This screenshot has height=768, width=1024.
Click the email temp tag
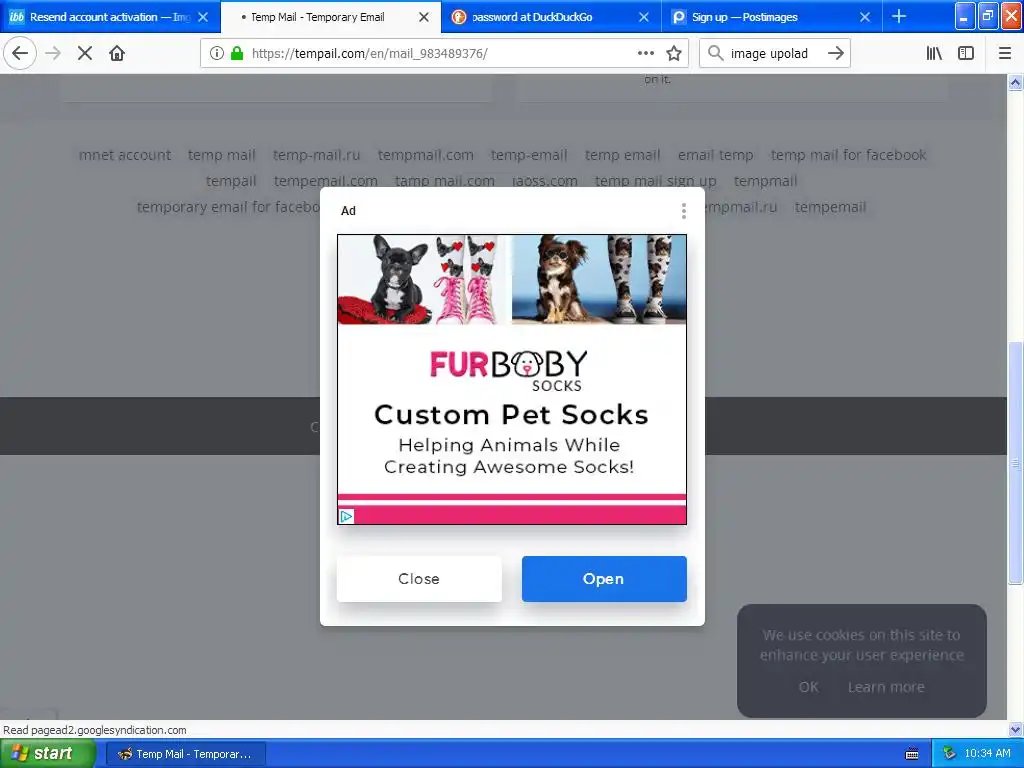[716, 155]
